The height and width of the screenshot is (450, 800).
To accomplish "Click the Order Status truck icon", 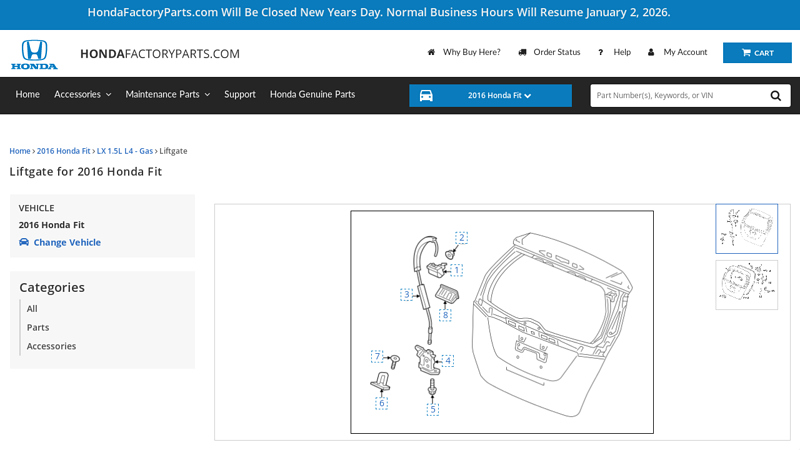I will coord(523,52).
